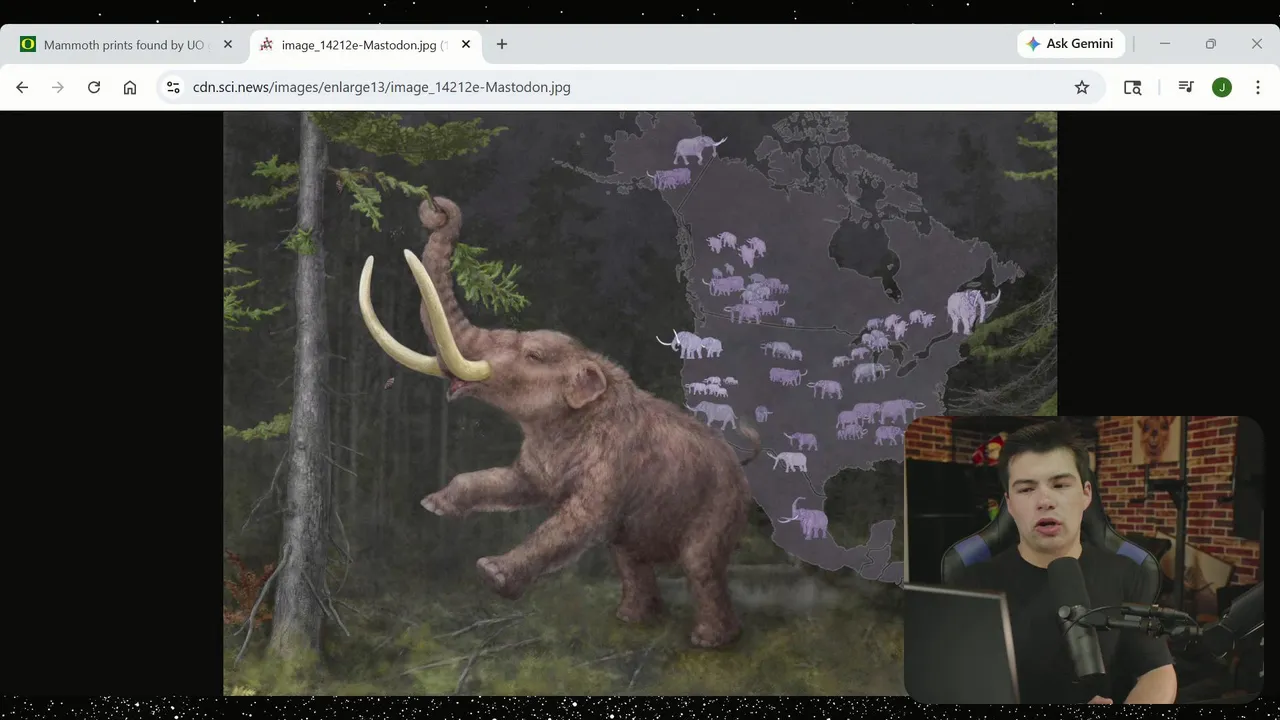Open the Chrome three-dot menu
This screenshot has width=1280, height=720.
[1258, 87]
